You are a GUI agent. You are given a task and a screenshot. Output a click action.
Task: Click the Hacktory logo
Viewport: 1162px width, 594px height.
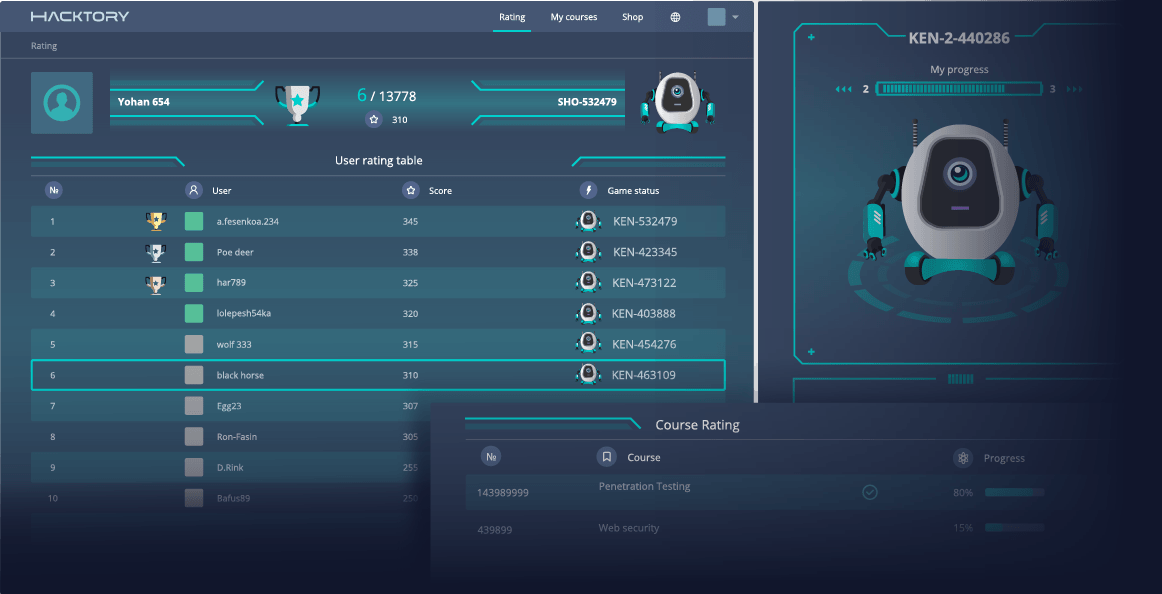click(79, 16)
